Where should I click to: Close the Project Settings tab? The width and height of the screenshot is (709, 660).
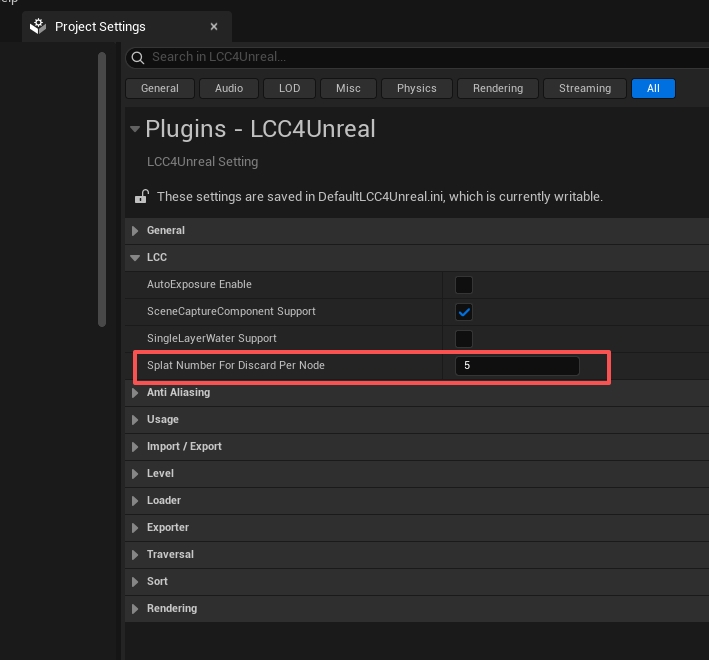pyautogui.click(x=214, y=27)
